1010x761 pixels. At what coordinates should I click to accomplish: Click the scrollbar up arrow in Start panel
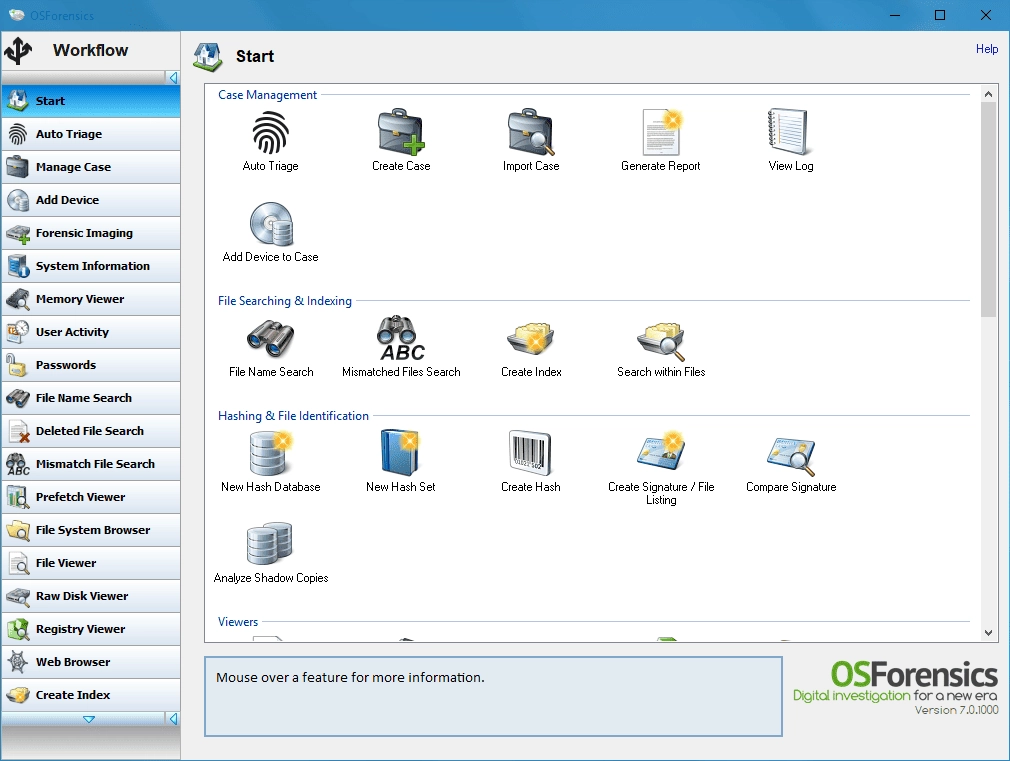988,94
